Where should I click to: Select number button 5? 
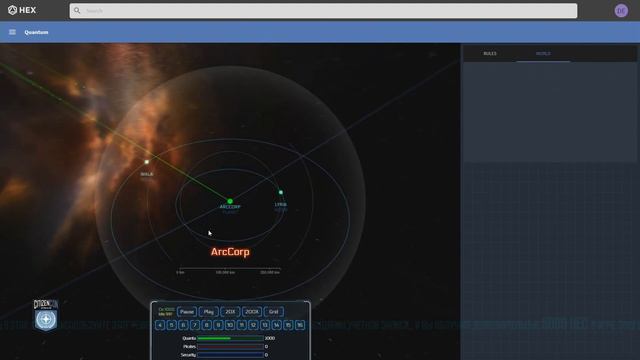171,325
